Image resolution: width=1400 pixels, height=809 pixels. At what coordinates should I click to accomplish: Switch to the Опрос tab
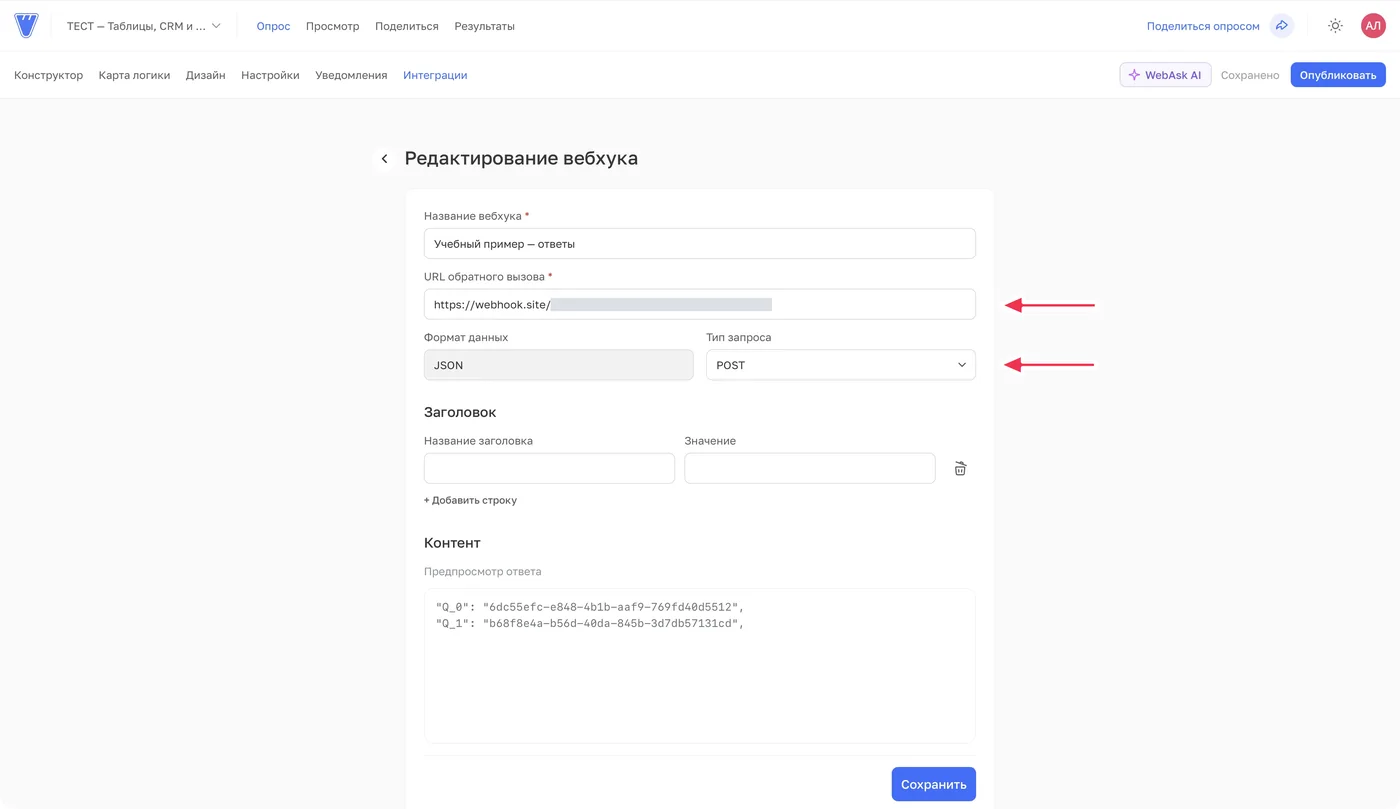coord(273,26)
